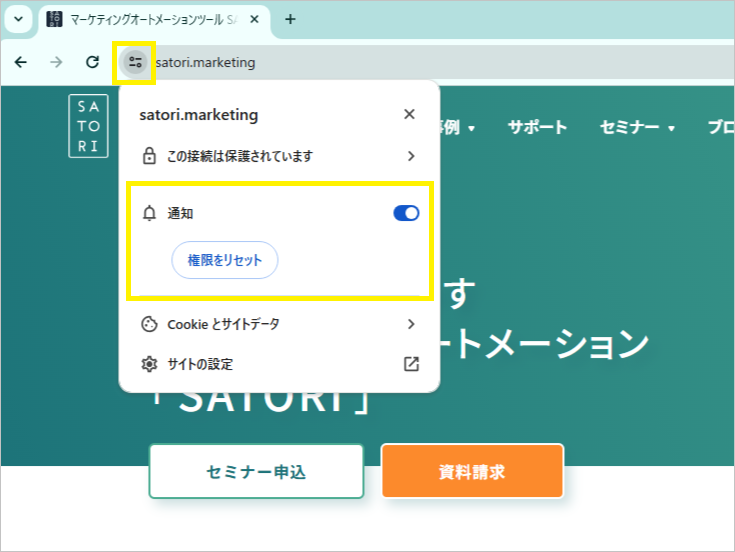This screenshot has width=735, height=552.
Task: Close the site info popup
Action: [x=409, y=114]
